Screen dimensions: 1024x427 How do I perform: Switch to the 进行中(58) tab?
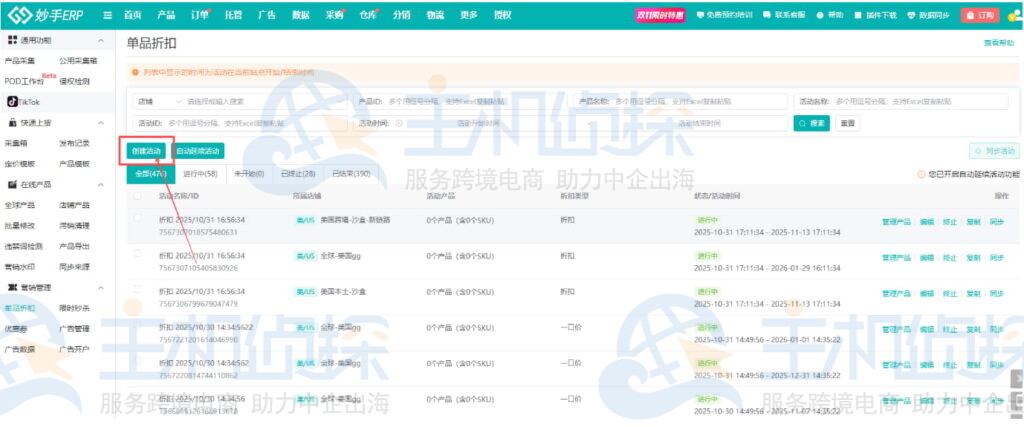pyautogui.click(x=200, y=173)
